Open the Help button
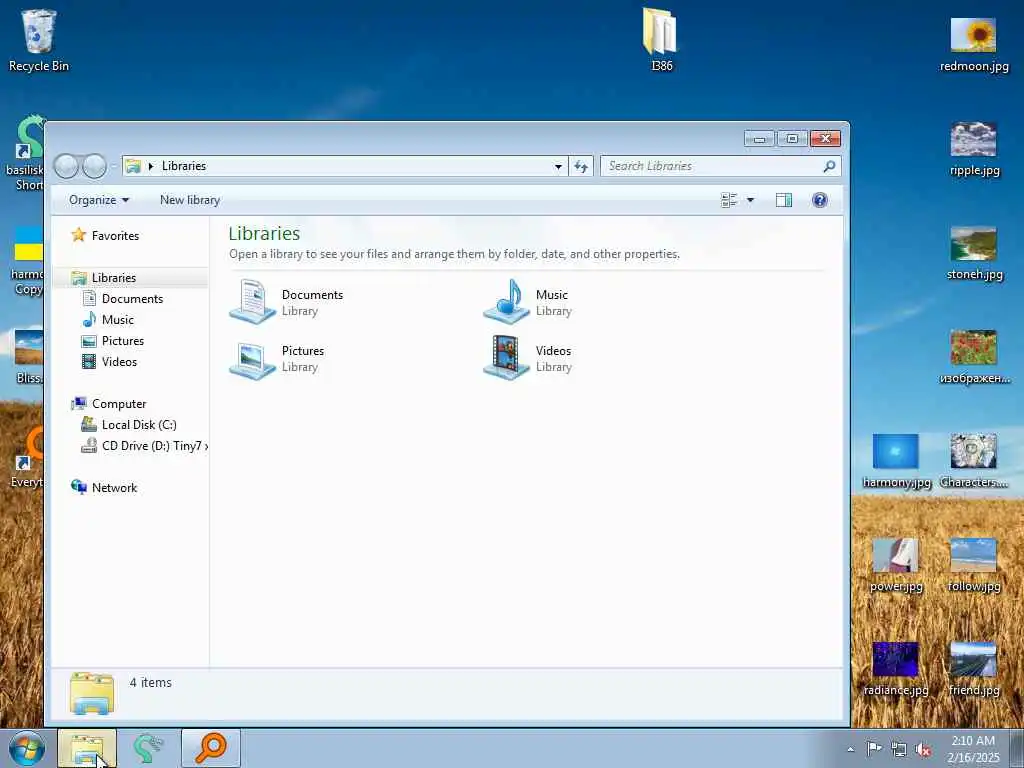The height and width of the screenshot is (768, 1024). (x=820, y=200)
